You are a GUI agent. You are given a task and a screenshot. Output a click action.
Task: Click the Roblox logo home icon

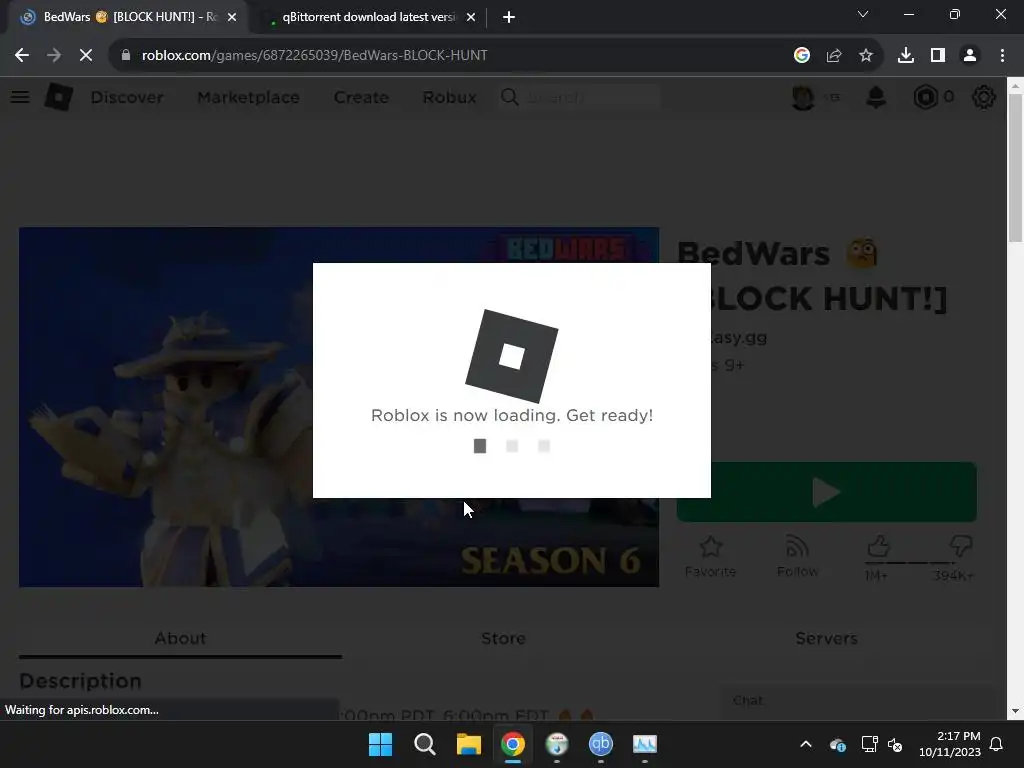(59, 97)
